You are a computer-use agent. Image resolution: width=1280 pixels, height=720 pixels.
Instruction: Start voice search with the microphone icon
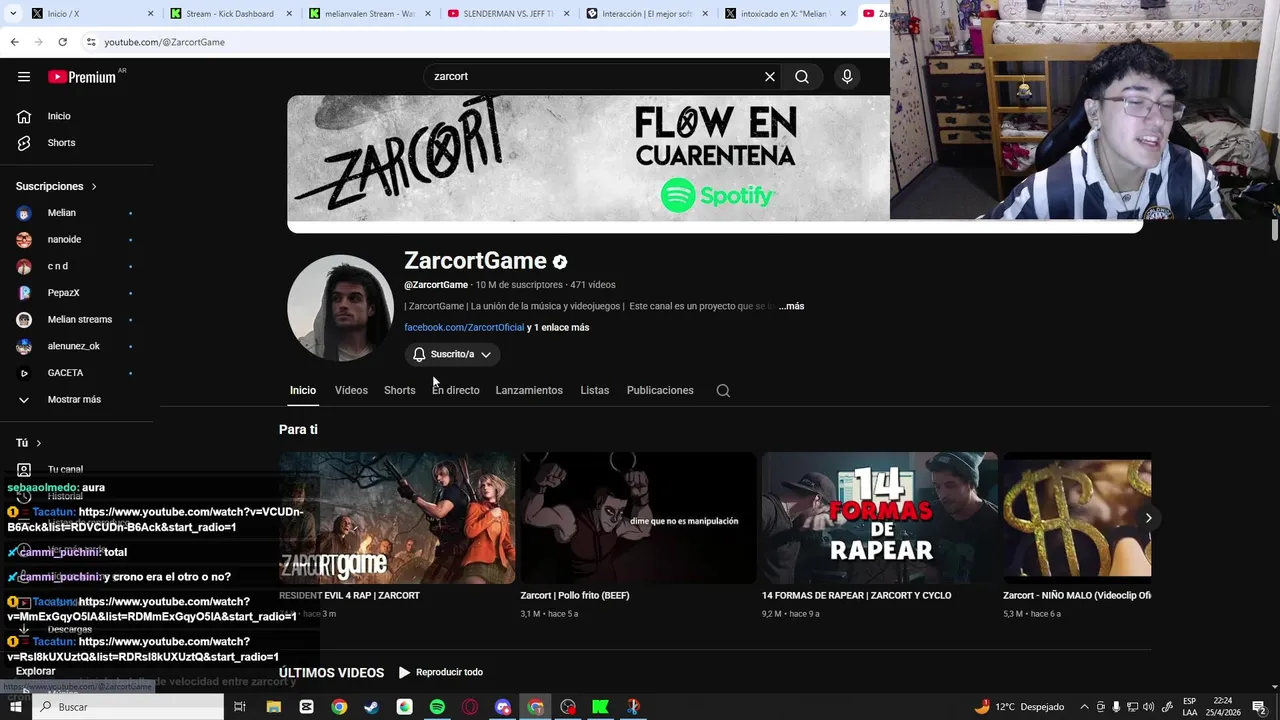[x=847, y=76]
